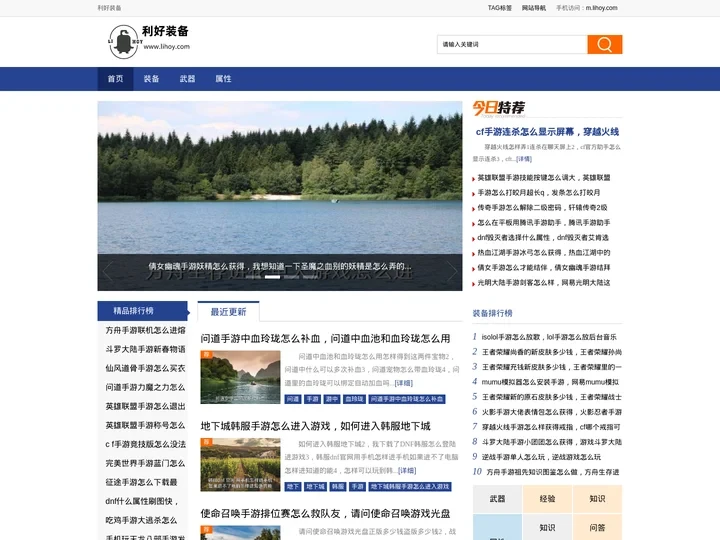Click 问道 tag under first article

click(292, 399)
